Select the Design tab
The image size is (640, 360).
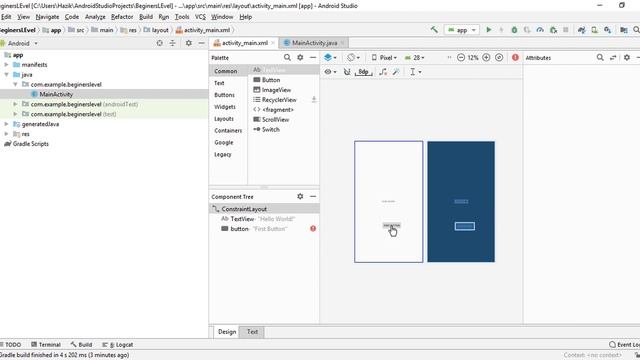227,332
